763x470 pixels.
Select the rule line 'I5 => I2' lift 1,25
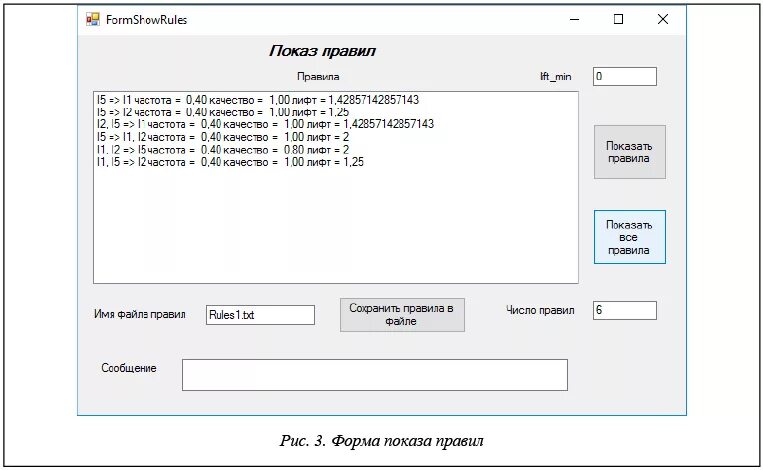point(223,112)
